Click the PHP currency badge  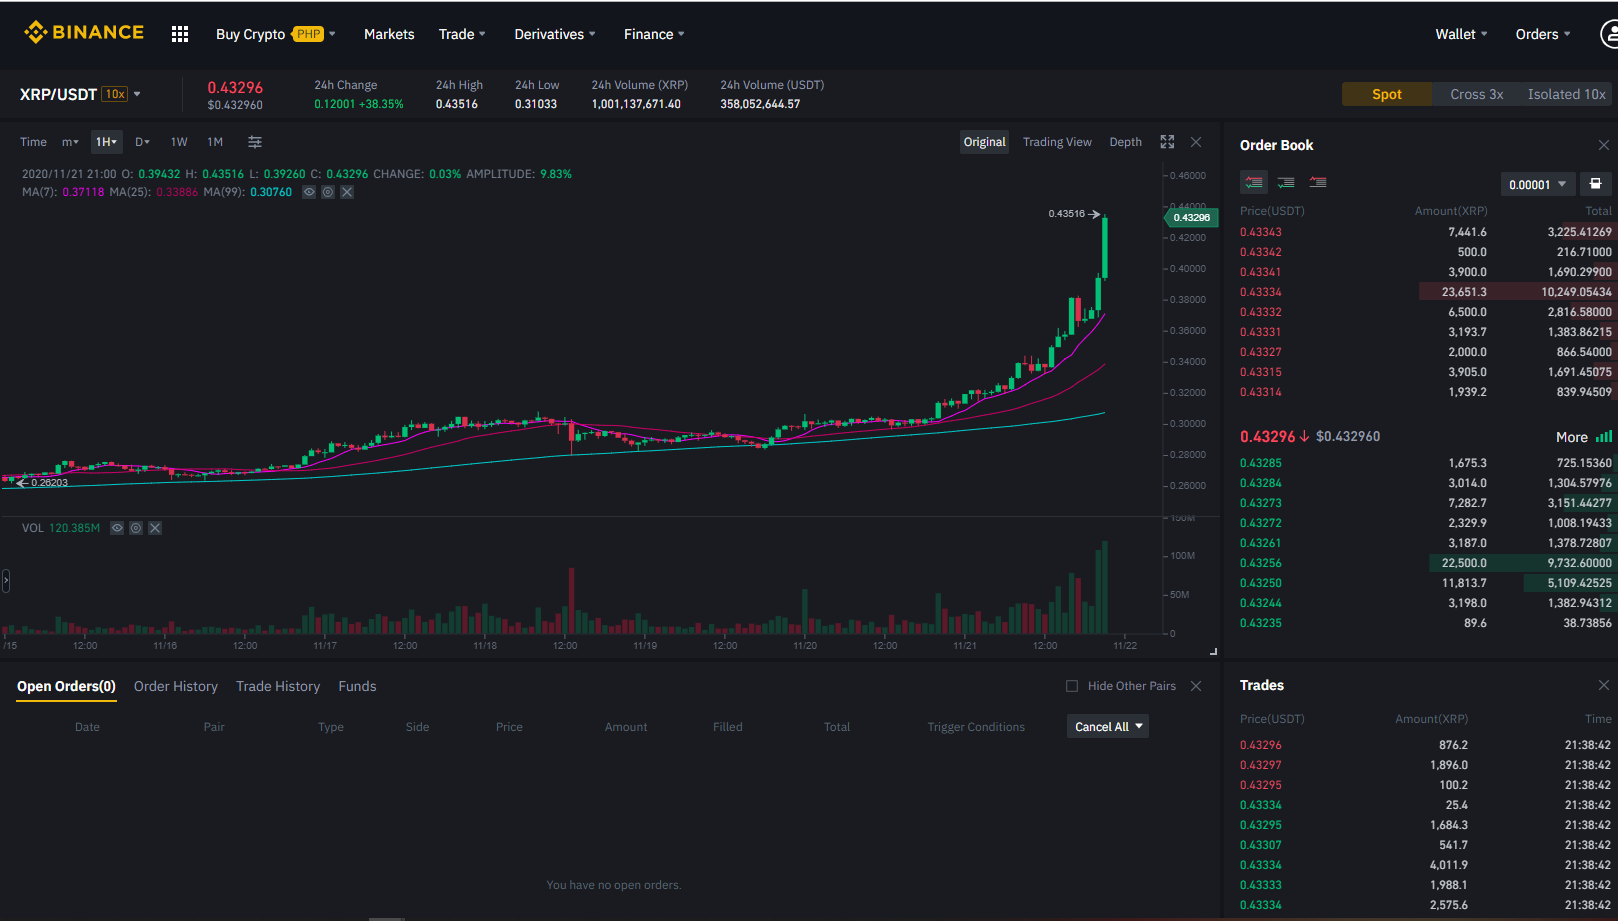(x=308, y=34)
